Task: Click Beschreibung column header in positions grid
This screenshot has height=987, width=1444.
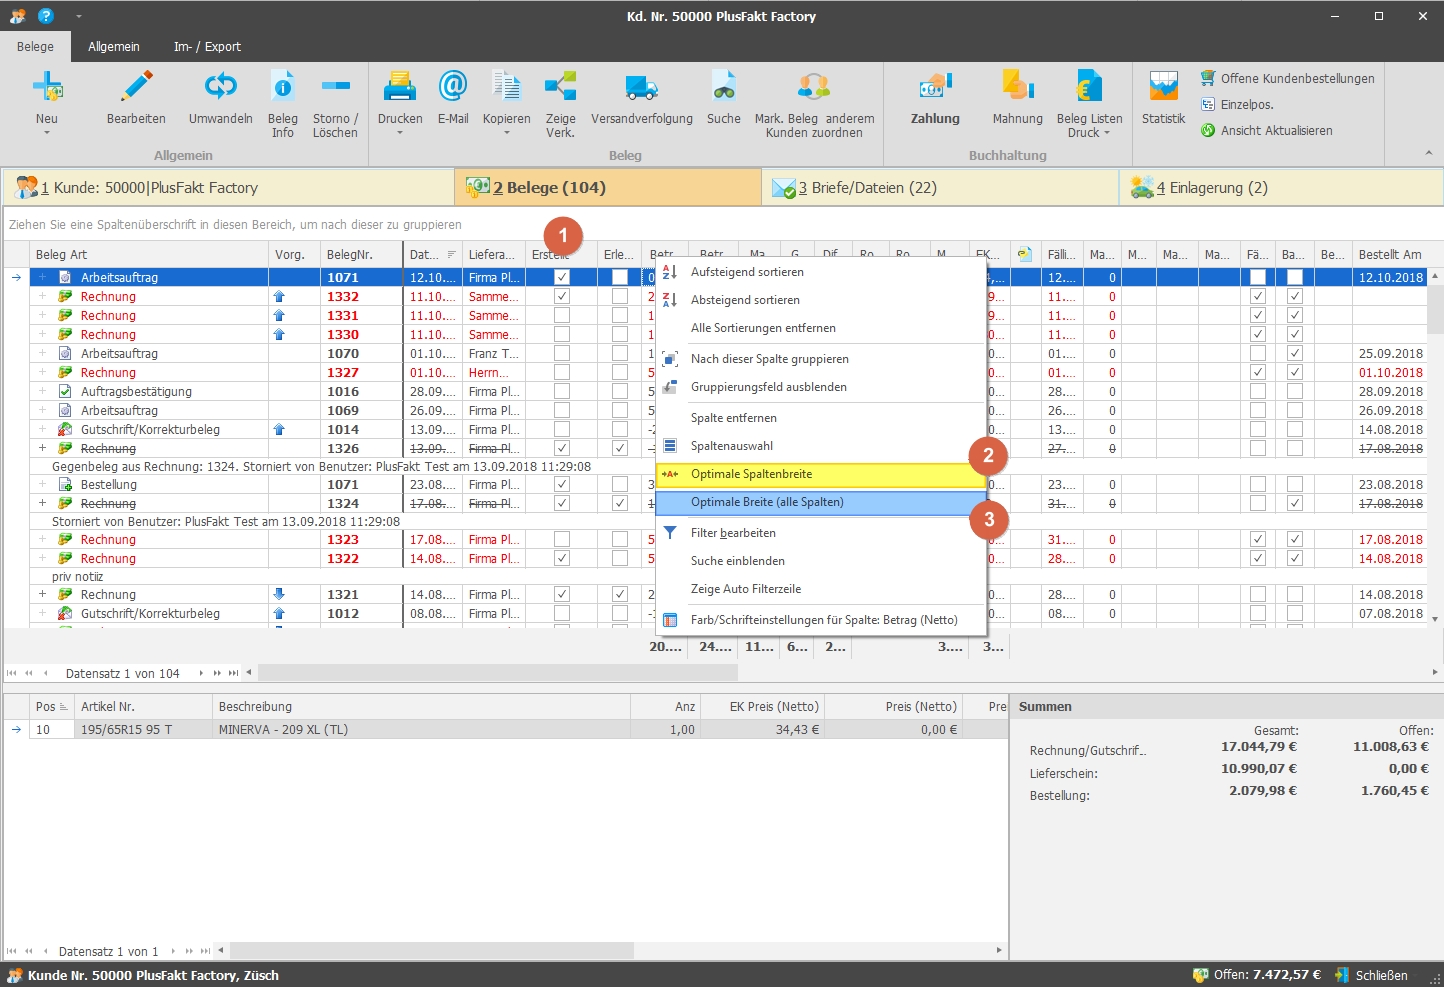Action: pos(421,706)
